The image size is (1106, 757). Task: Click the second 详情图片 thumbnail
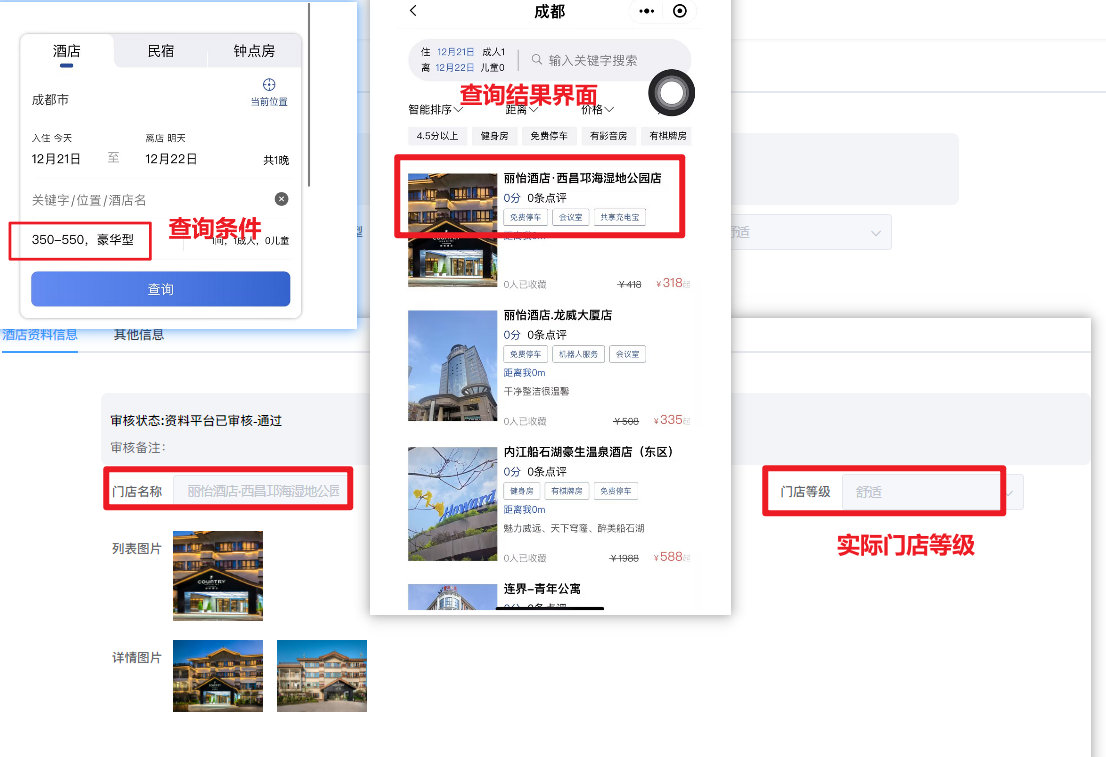(322, 675)
